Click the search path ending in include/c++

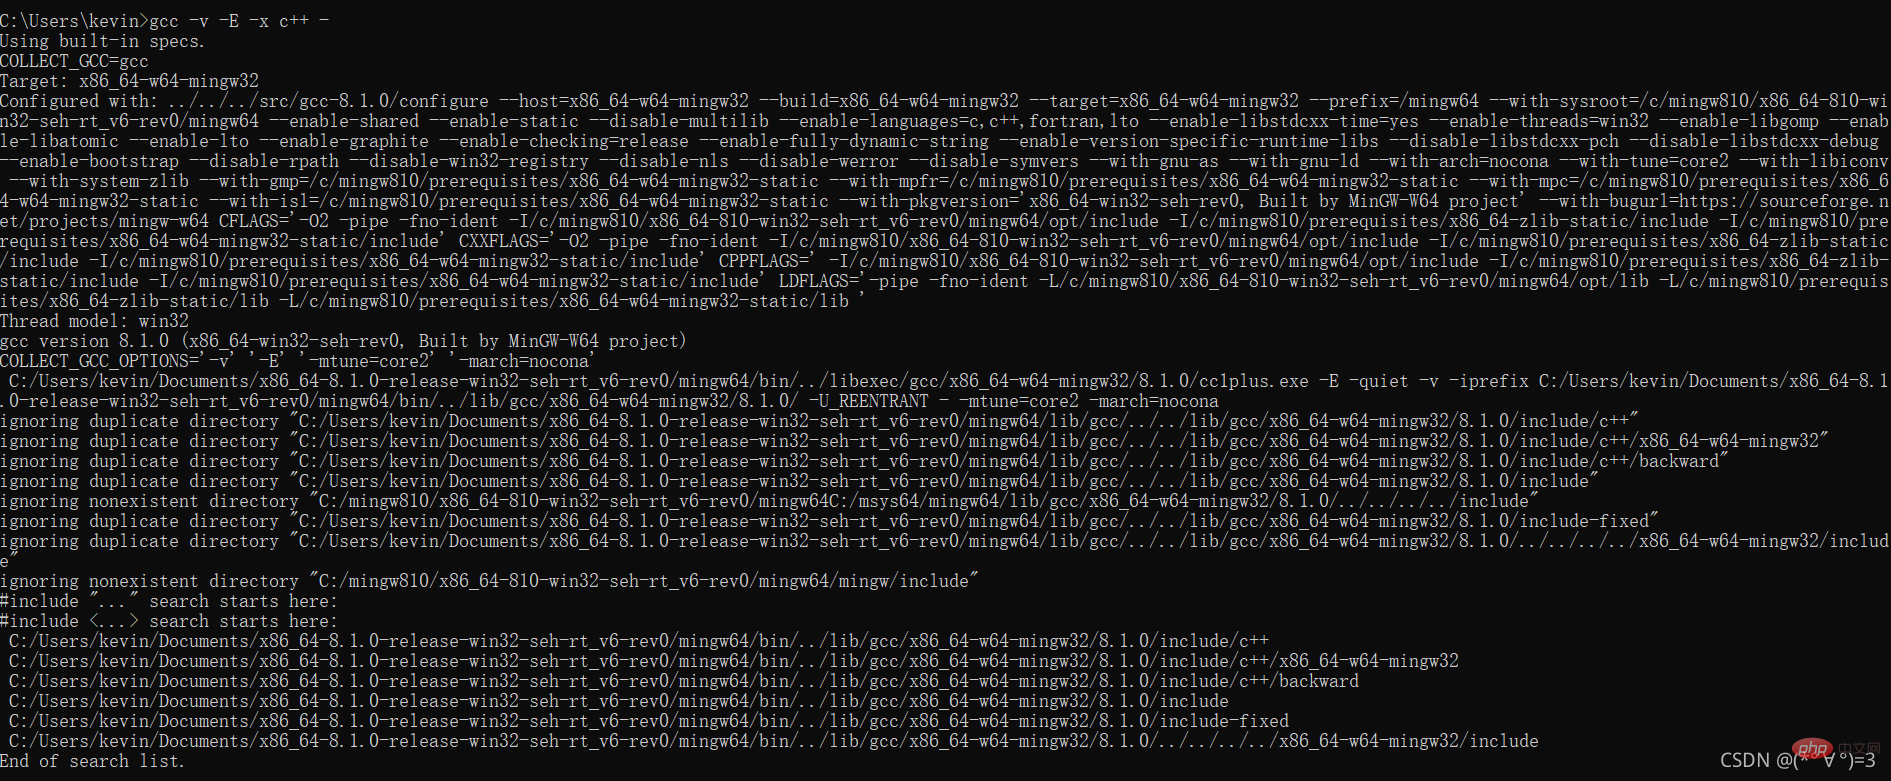(x=638, y=641)
